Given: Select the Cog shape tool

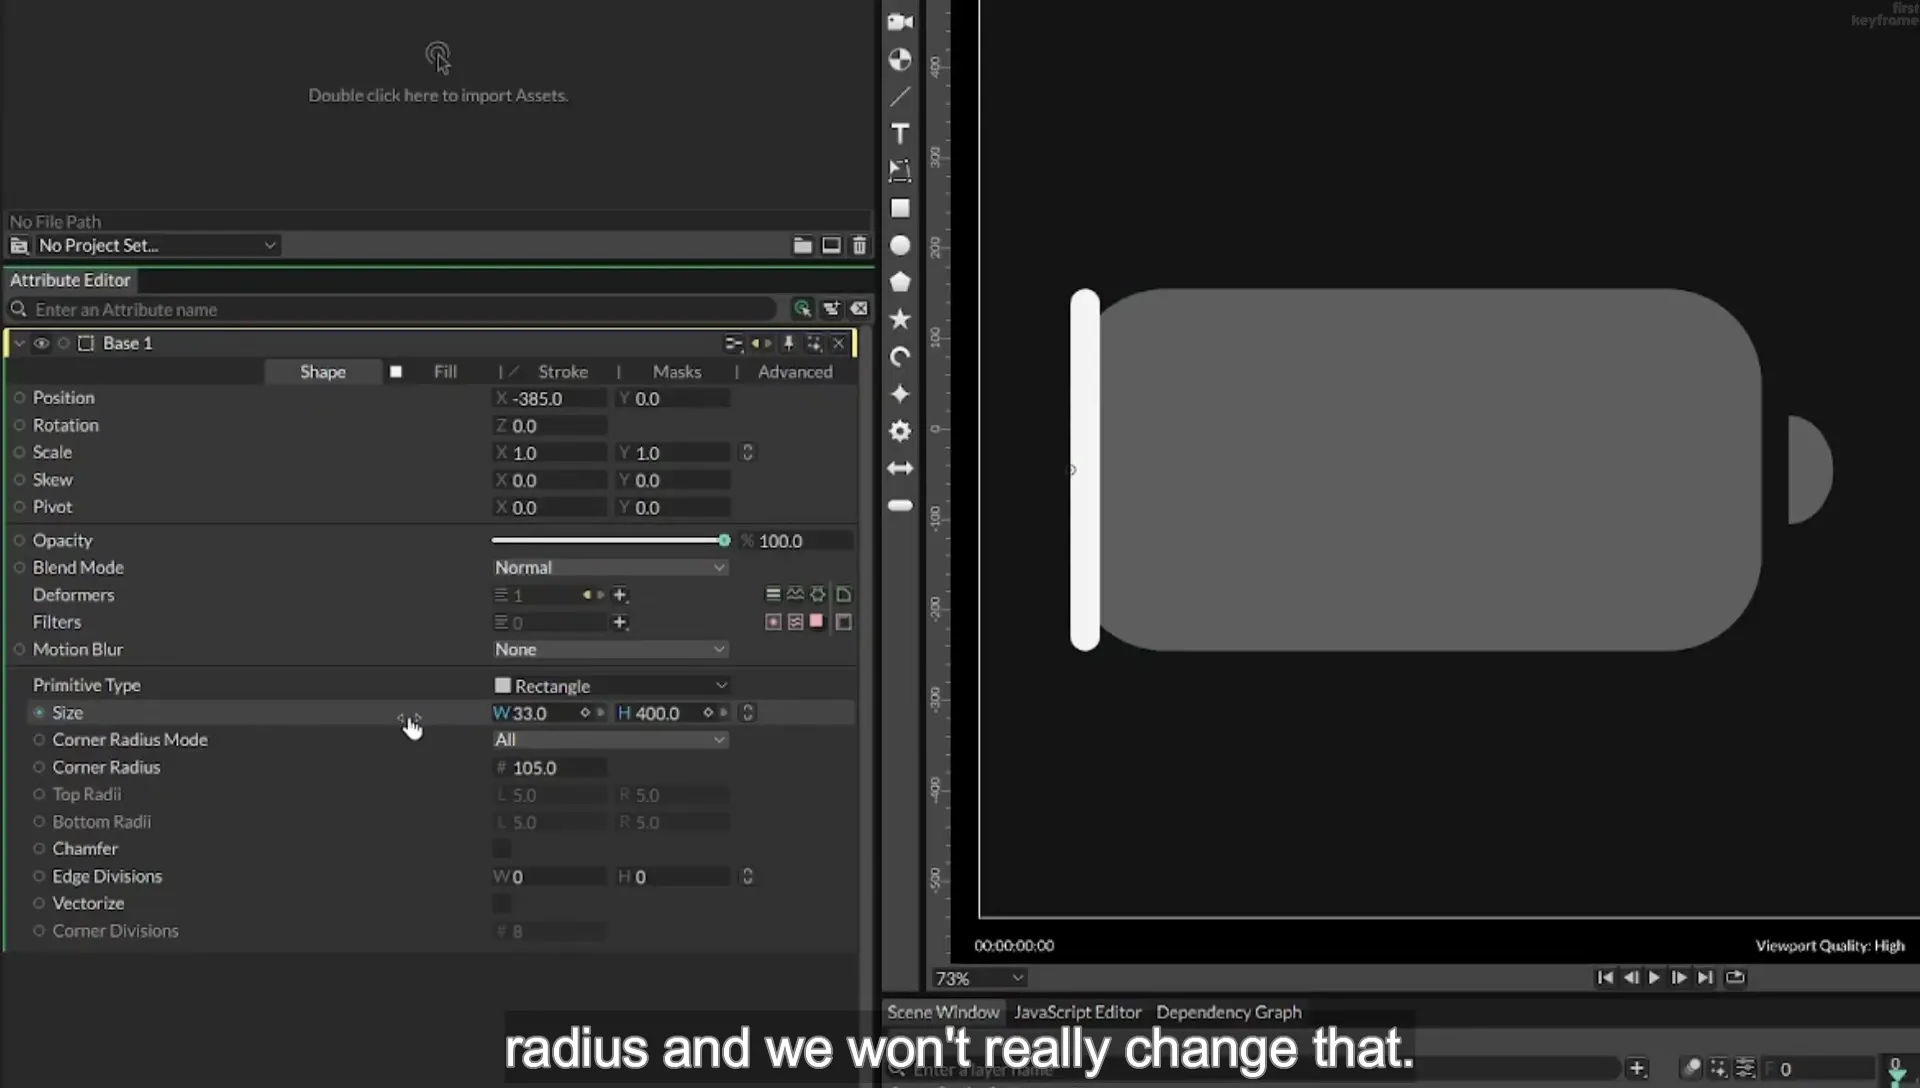Looking at the screenshot, I should pyautogui.click(x=900, y=431).
